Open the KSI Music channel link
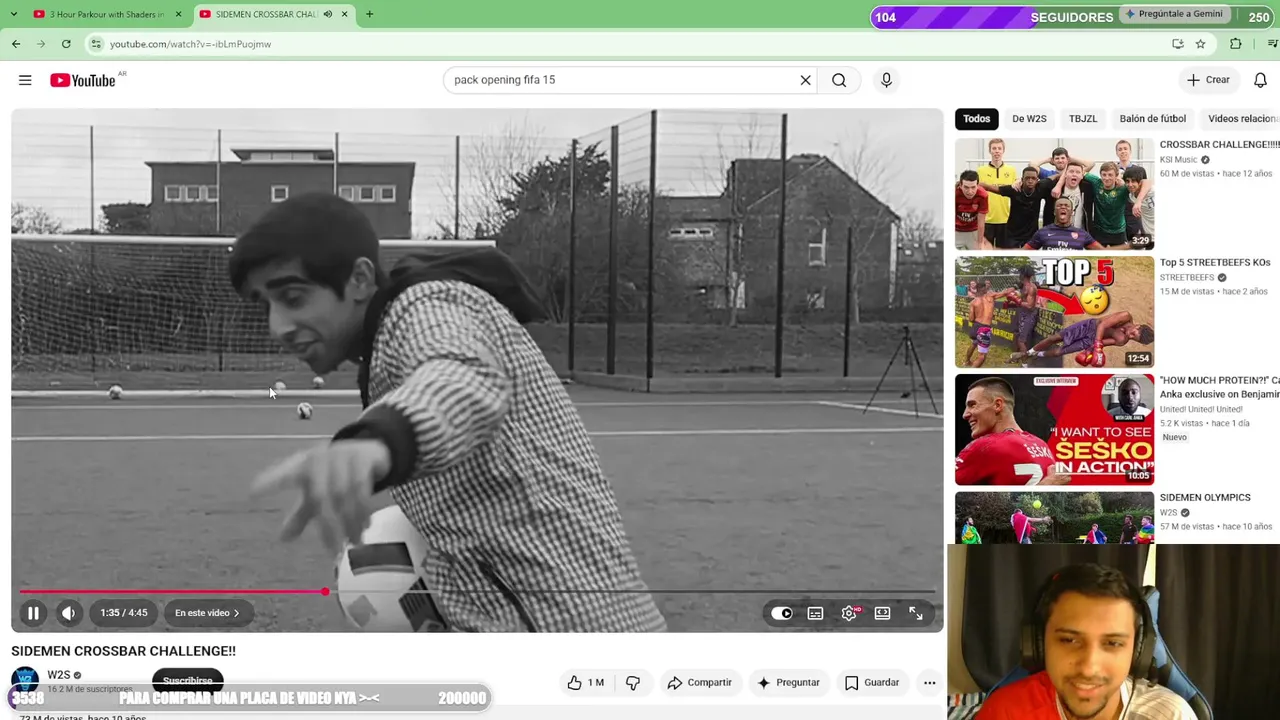 [1179, 160]
